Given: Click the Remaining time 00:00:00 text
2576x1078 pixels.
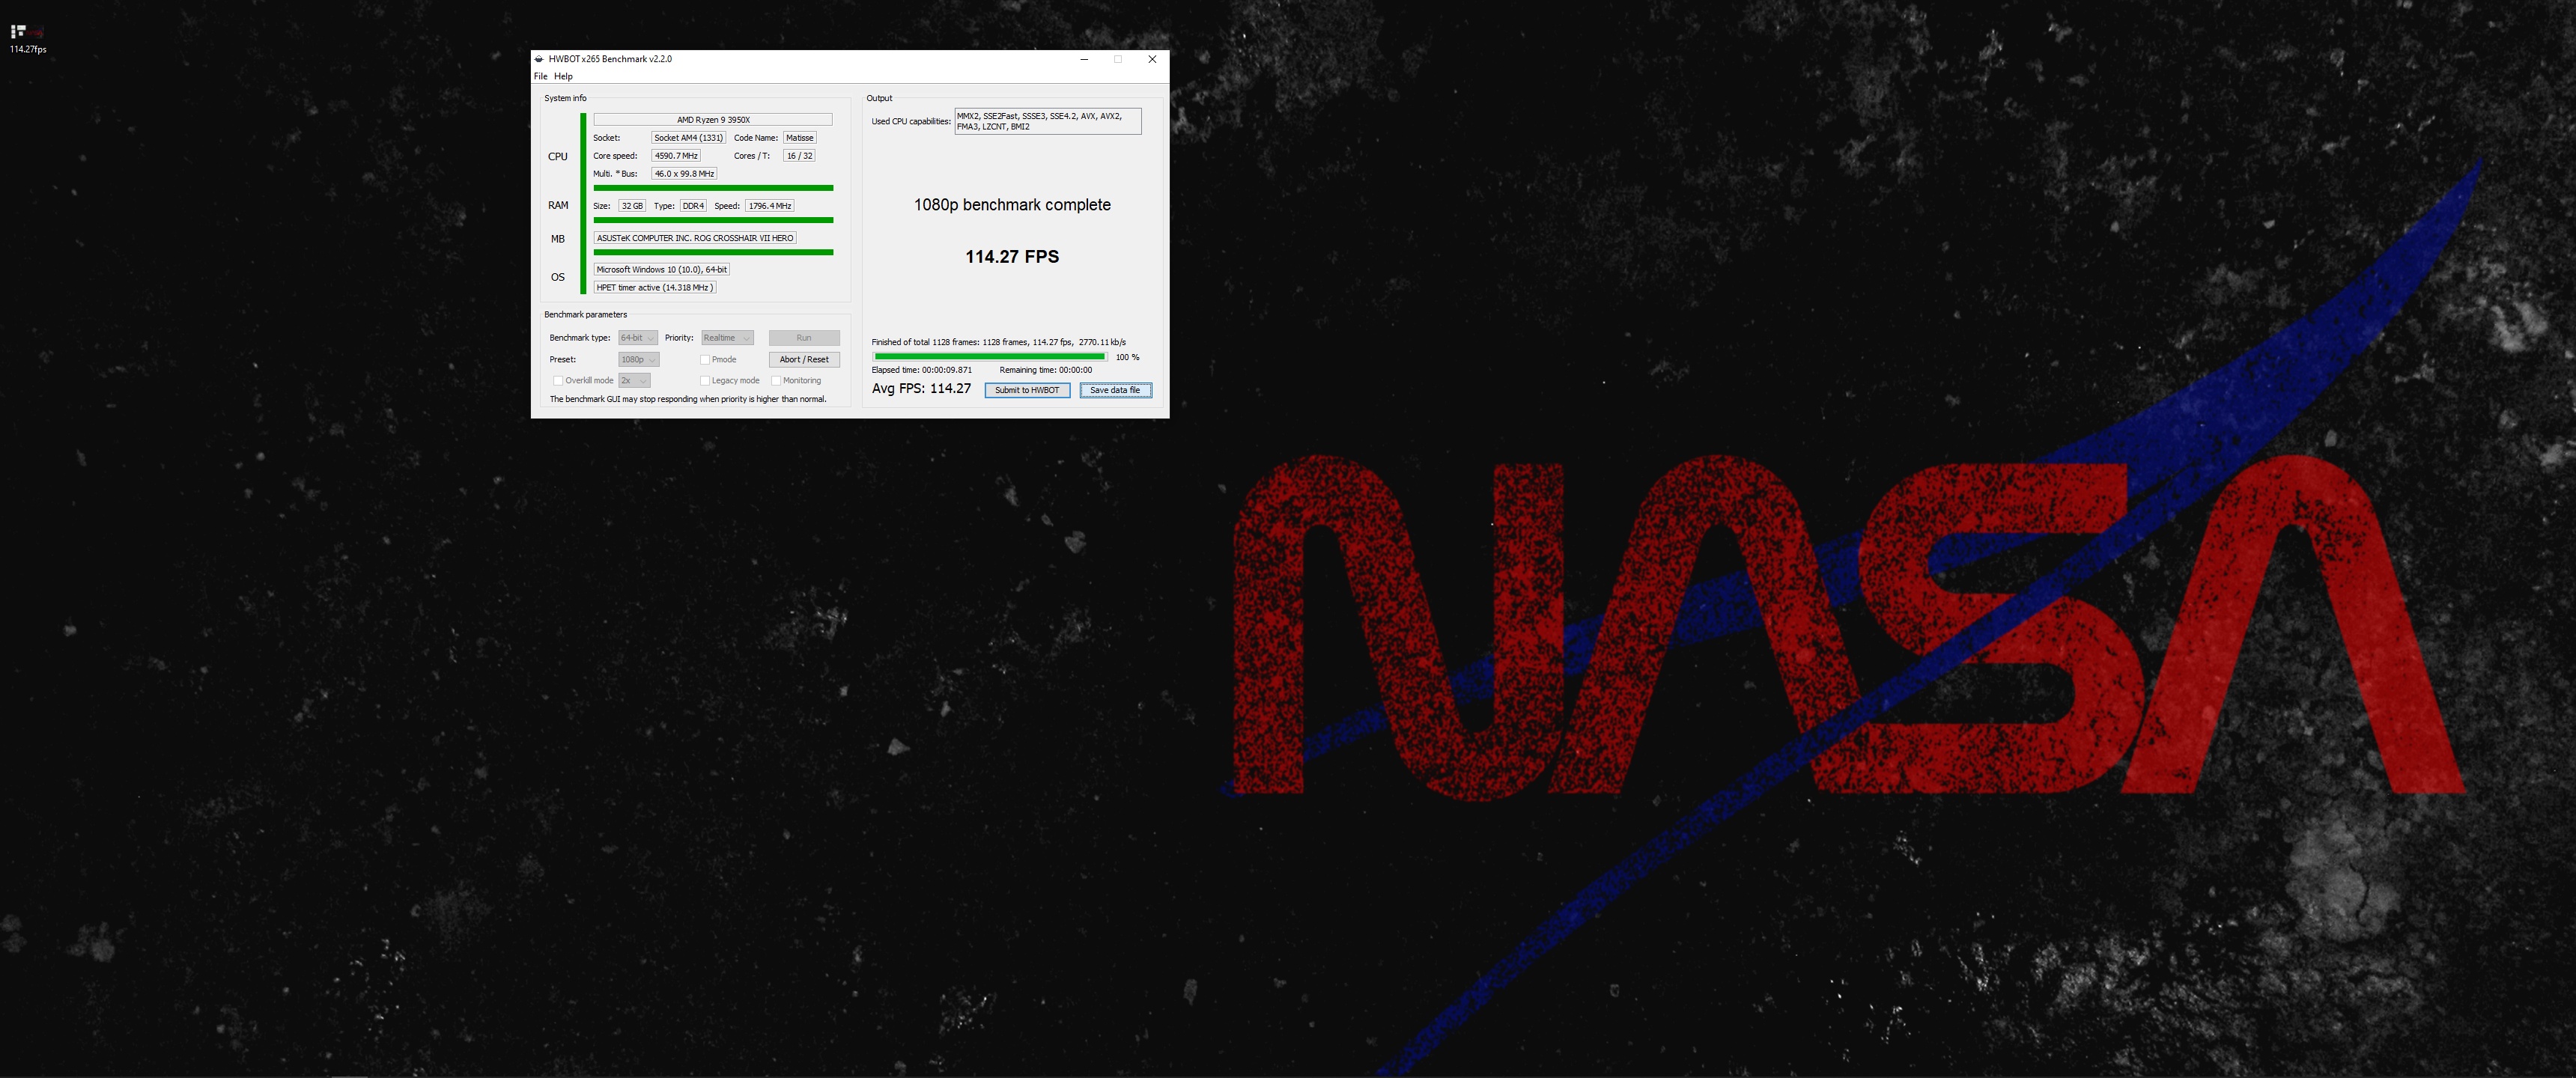Looking at the screenshot, I should (x=1046, y=370).
